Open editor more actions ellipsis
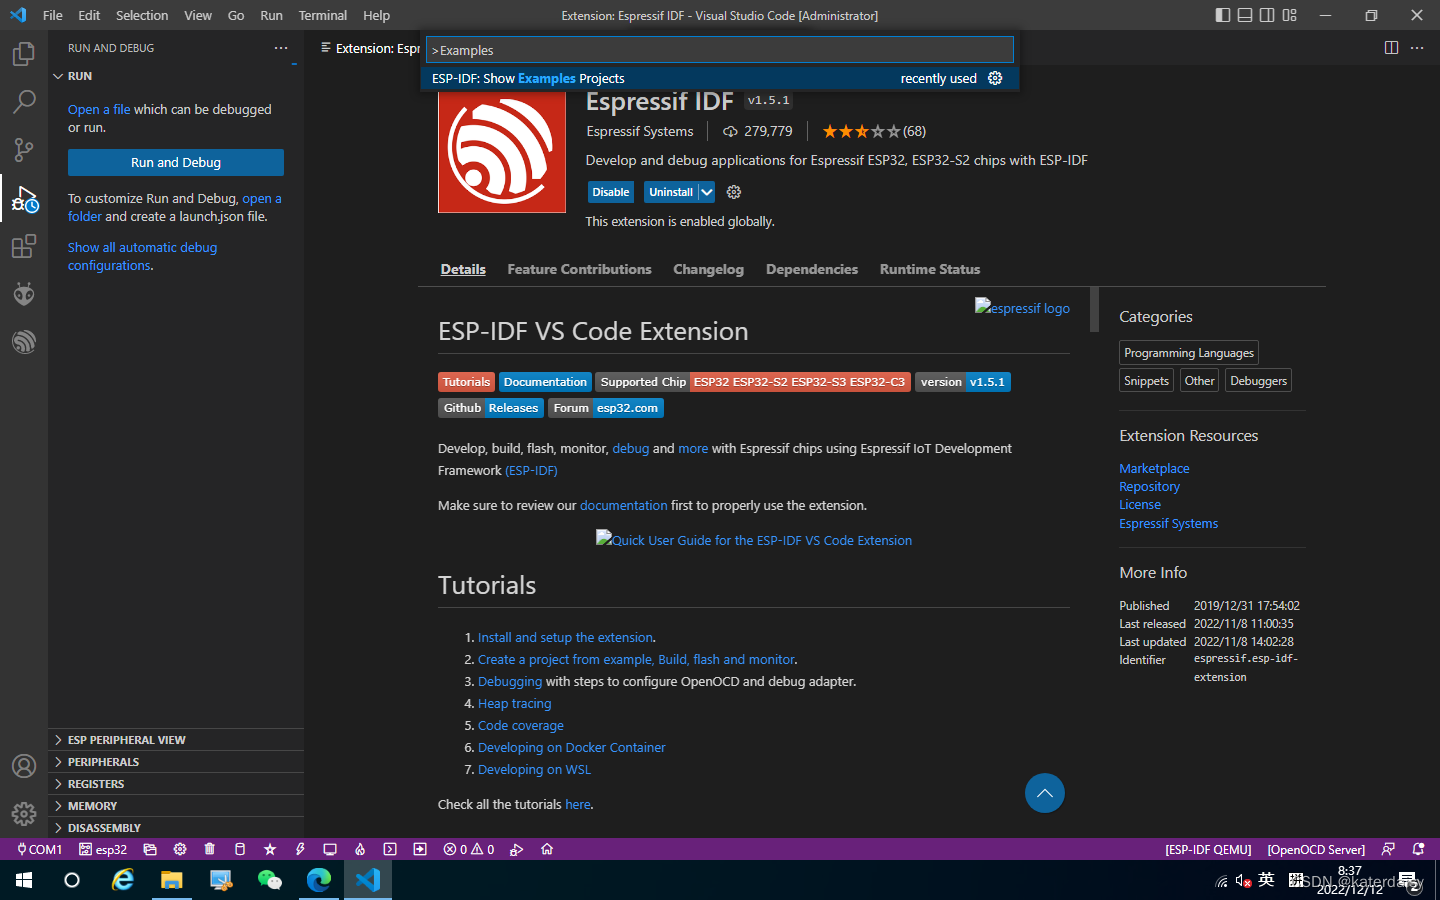Viewport: 1440px width, 900px height. click(x=1417, y=48)
